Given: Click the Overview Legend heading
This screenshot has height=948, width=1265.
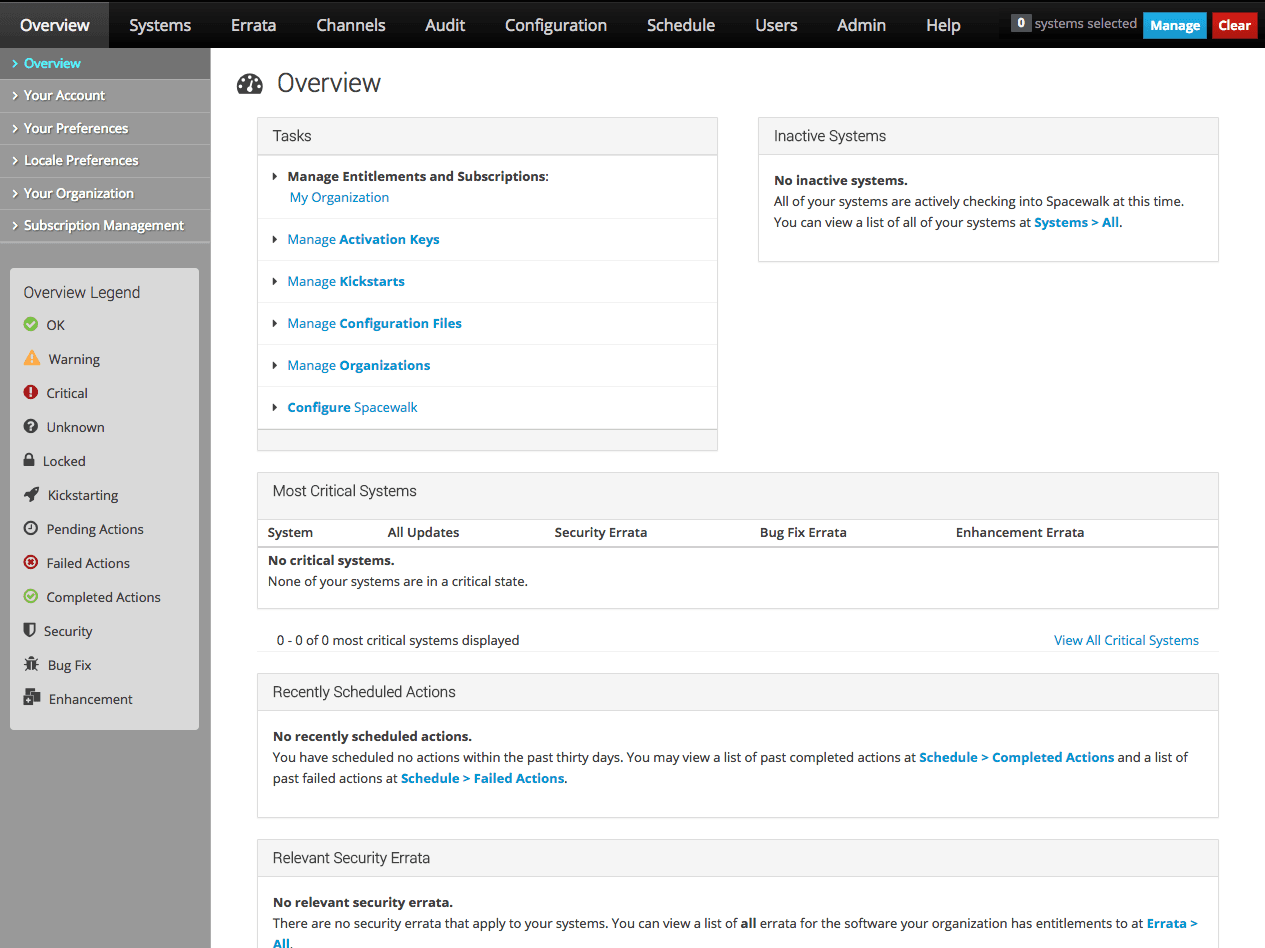Looking at the screenshot, I should click(x=82, y=292).
